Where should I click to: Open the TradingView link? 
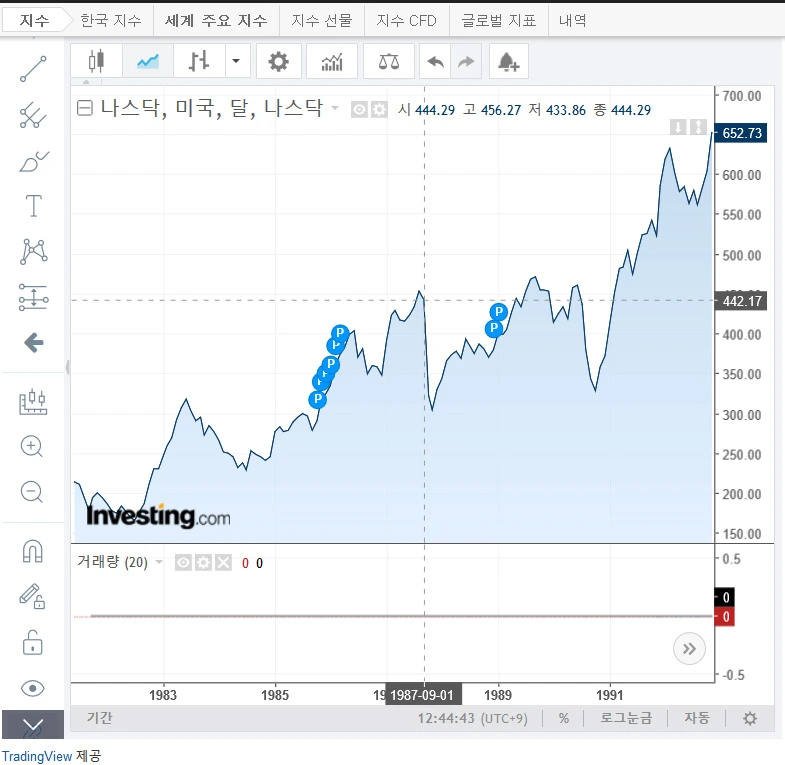pos(37,756)
